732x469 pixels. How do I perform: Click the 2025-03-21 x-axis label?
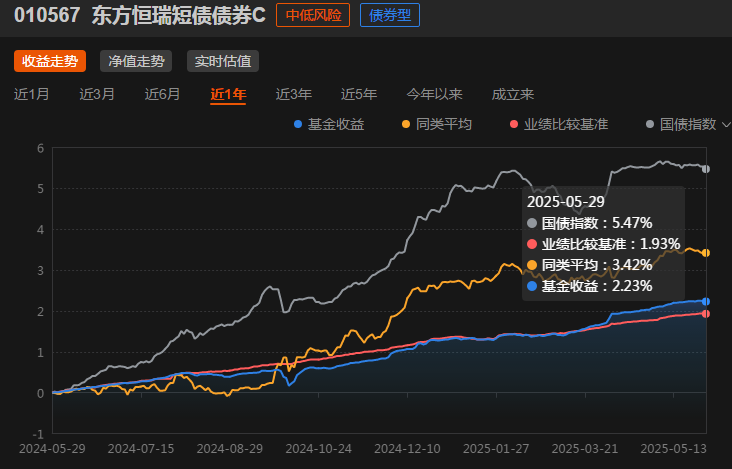[584, 448]
